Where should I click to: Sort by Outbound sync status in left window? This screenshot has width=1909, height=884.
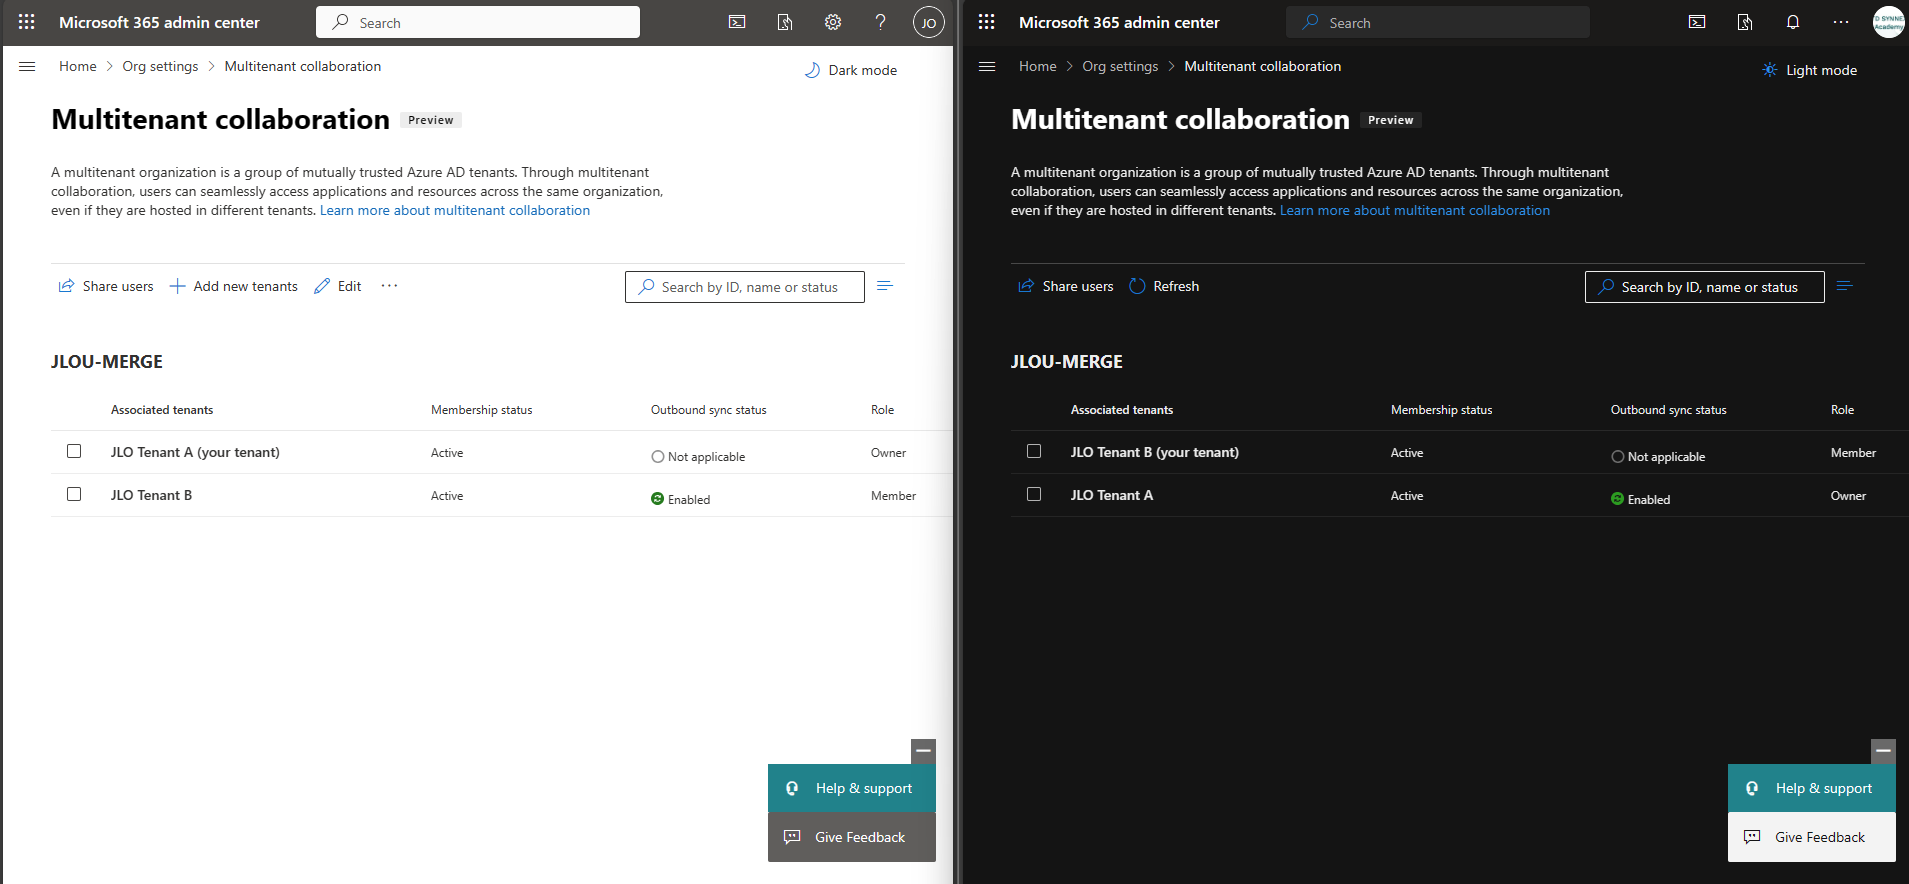pos(709,410)
